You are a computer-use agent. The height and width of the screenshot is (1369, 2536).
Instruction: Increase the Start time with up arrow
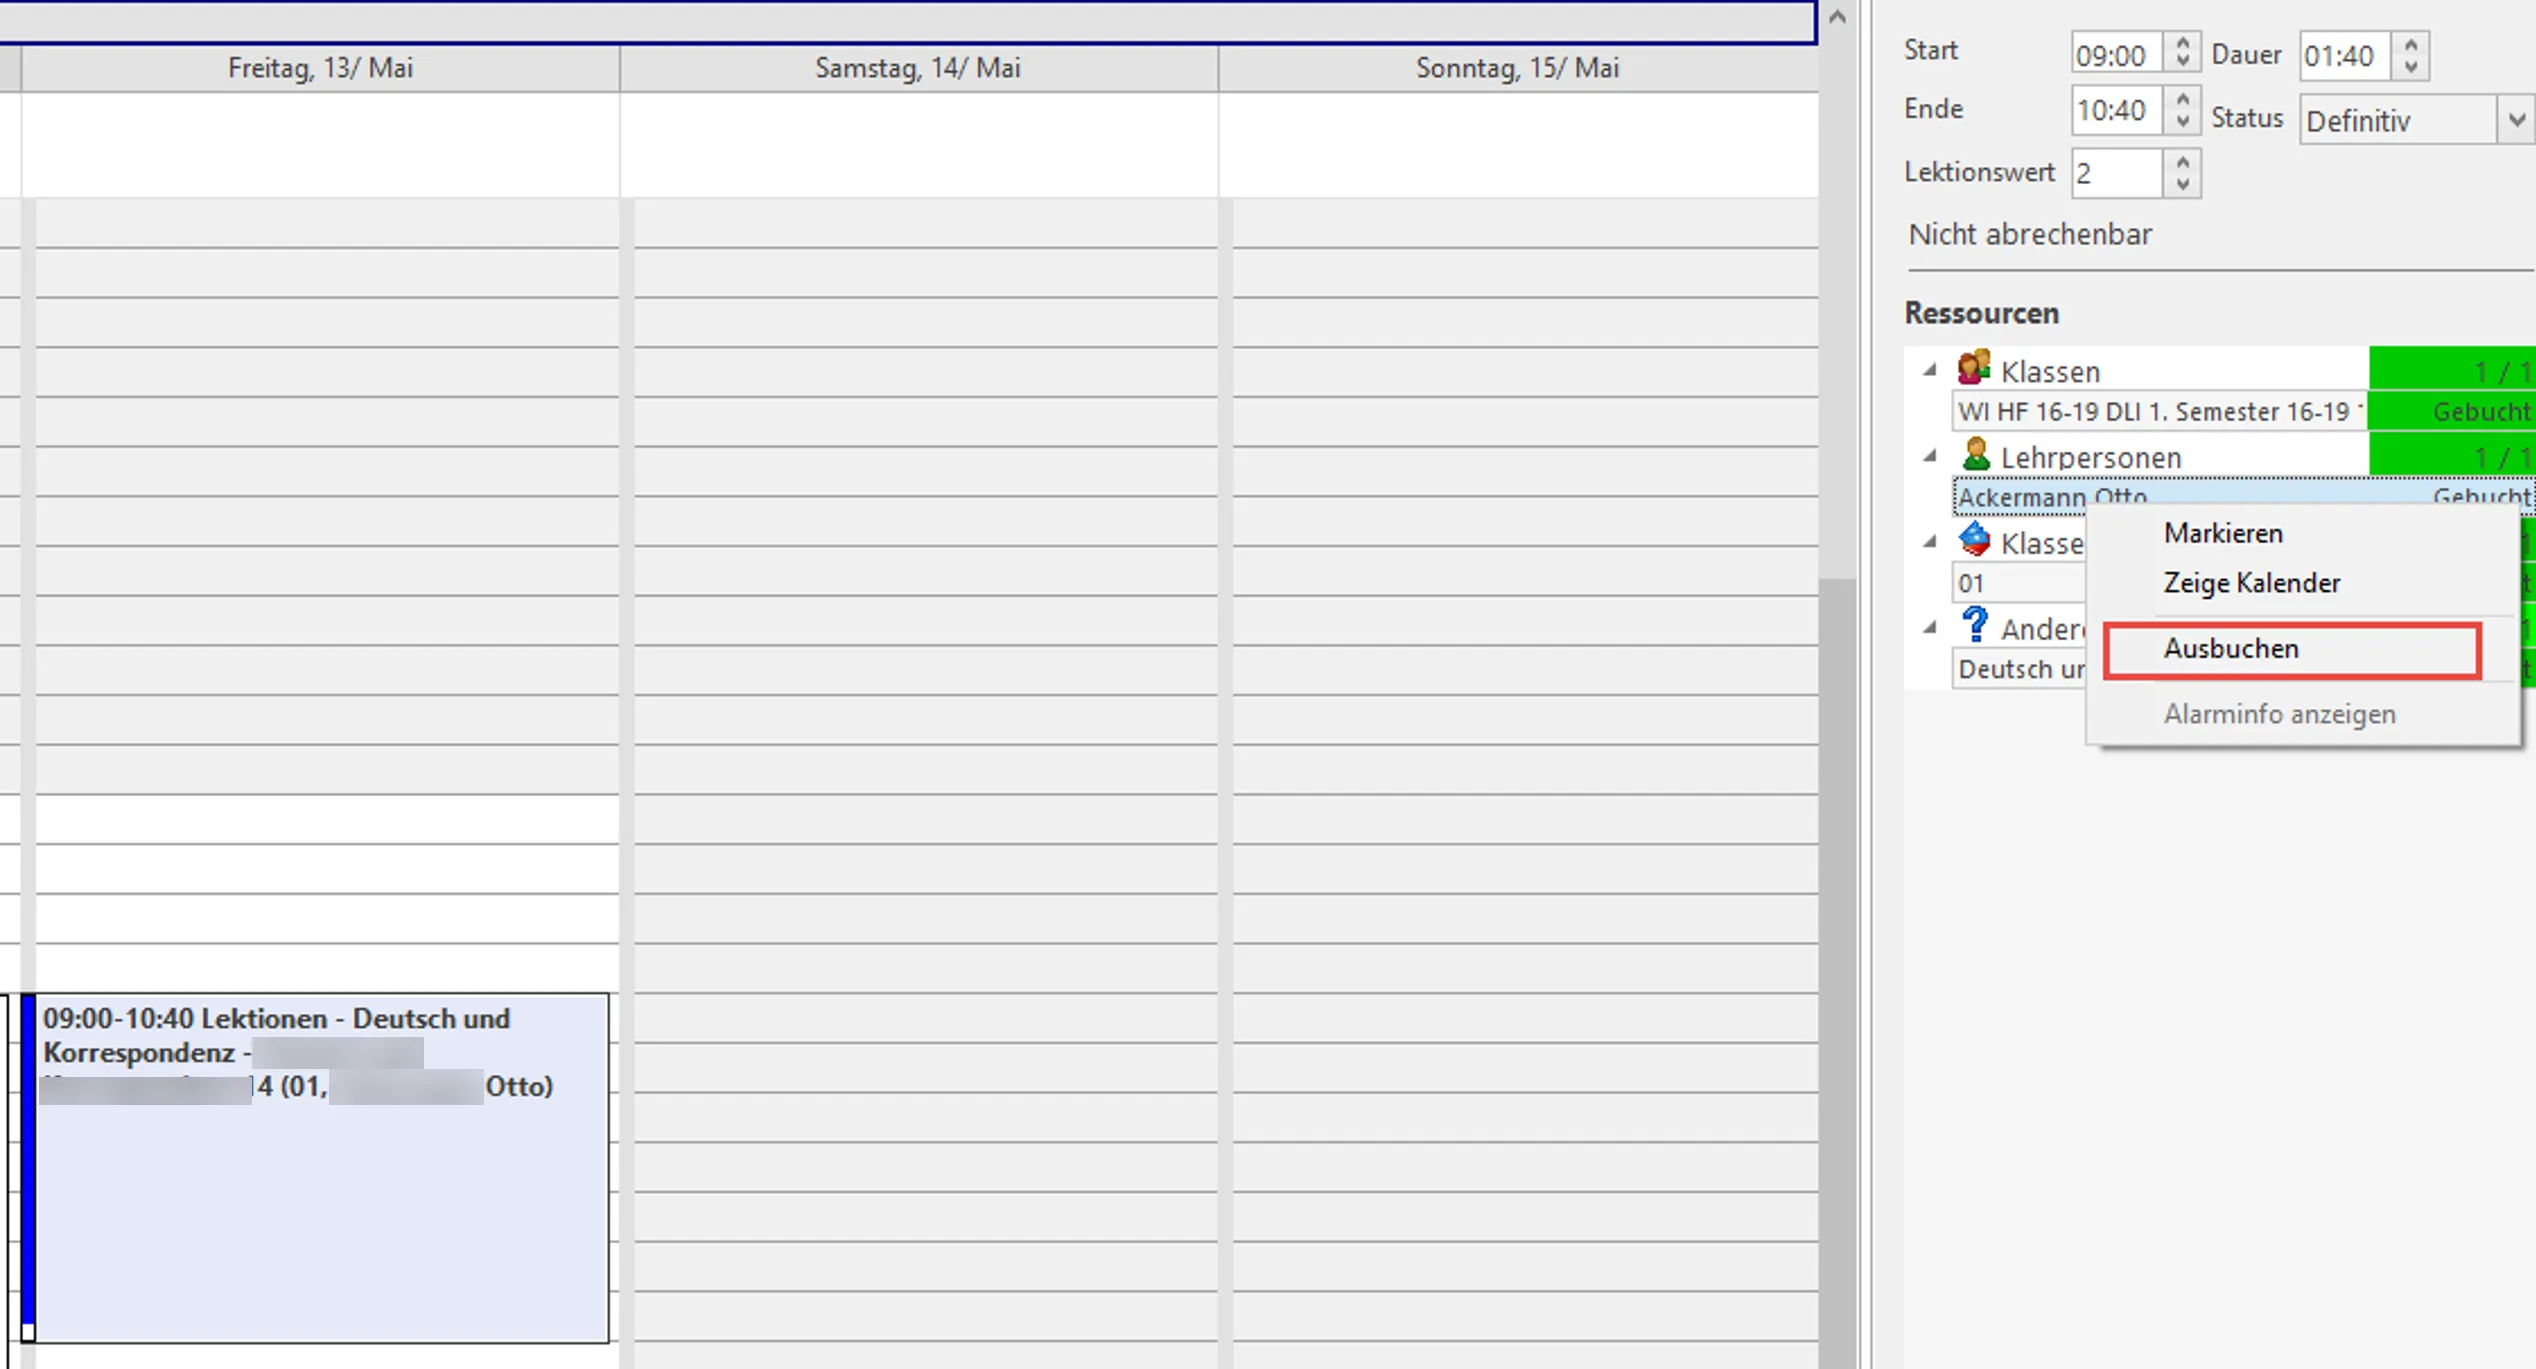tap(2183, 43)
